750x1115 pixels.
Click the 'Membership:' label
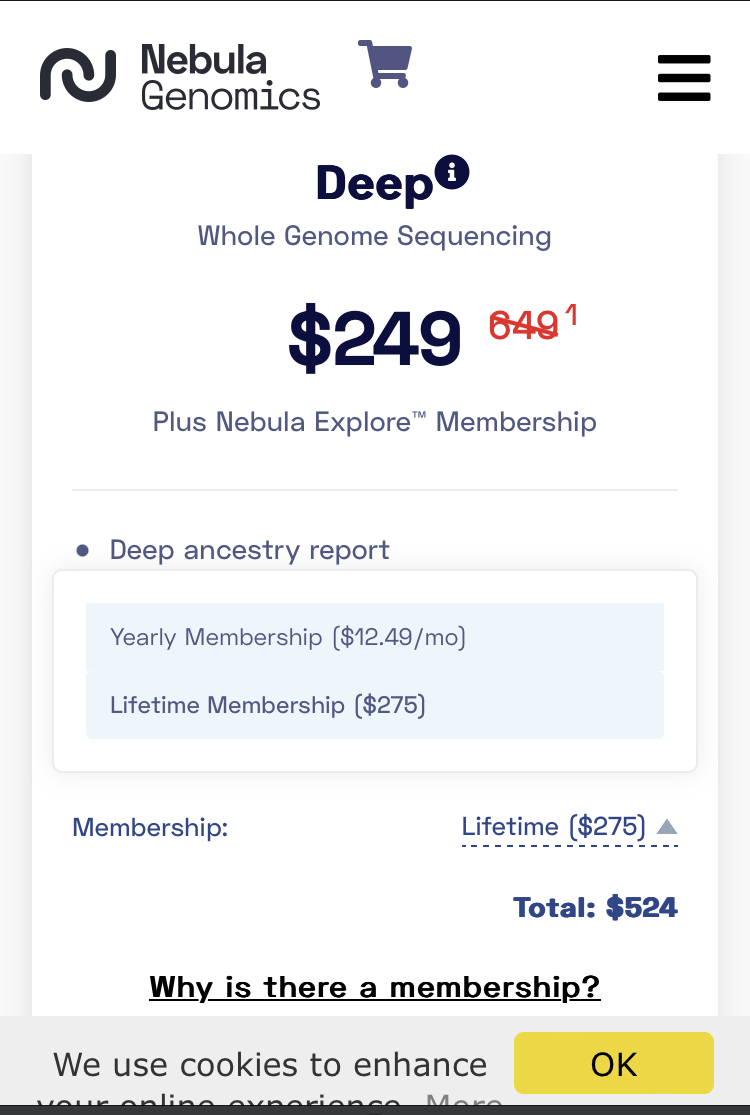pos(150,827)
